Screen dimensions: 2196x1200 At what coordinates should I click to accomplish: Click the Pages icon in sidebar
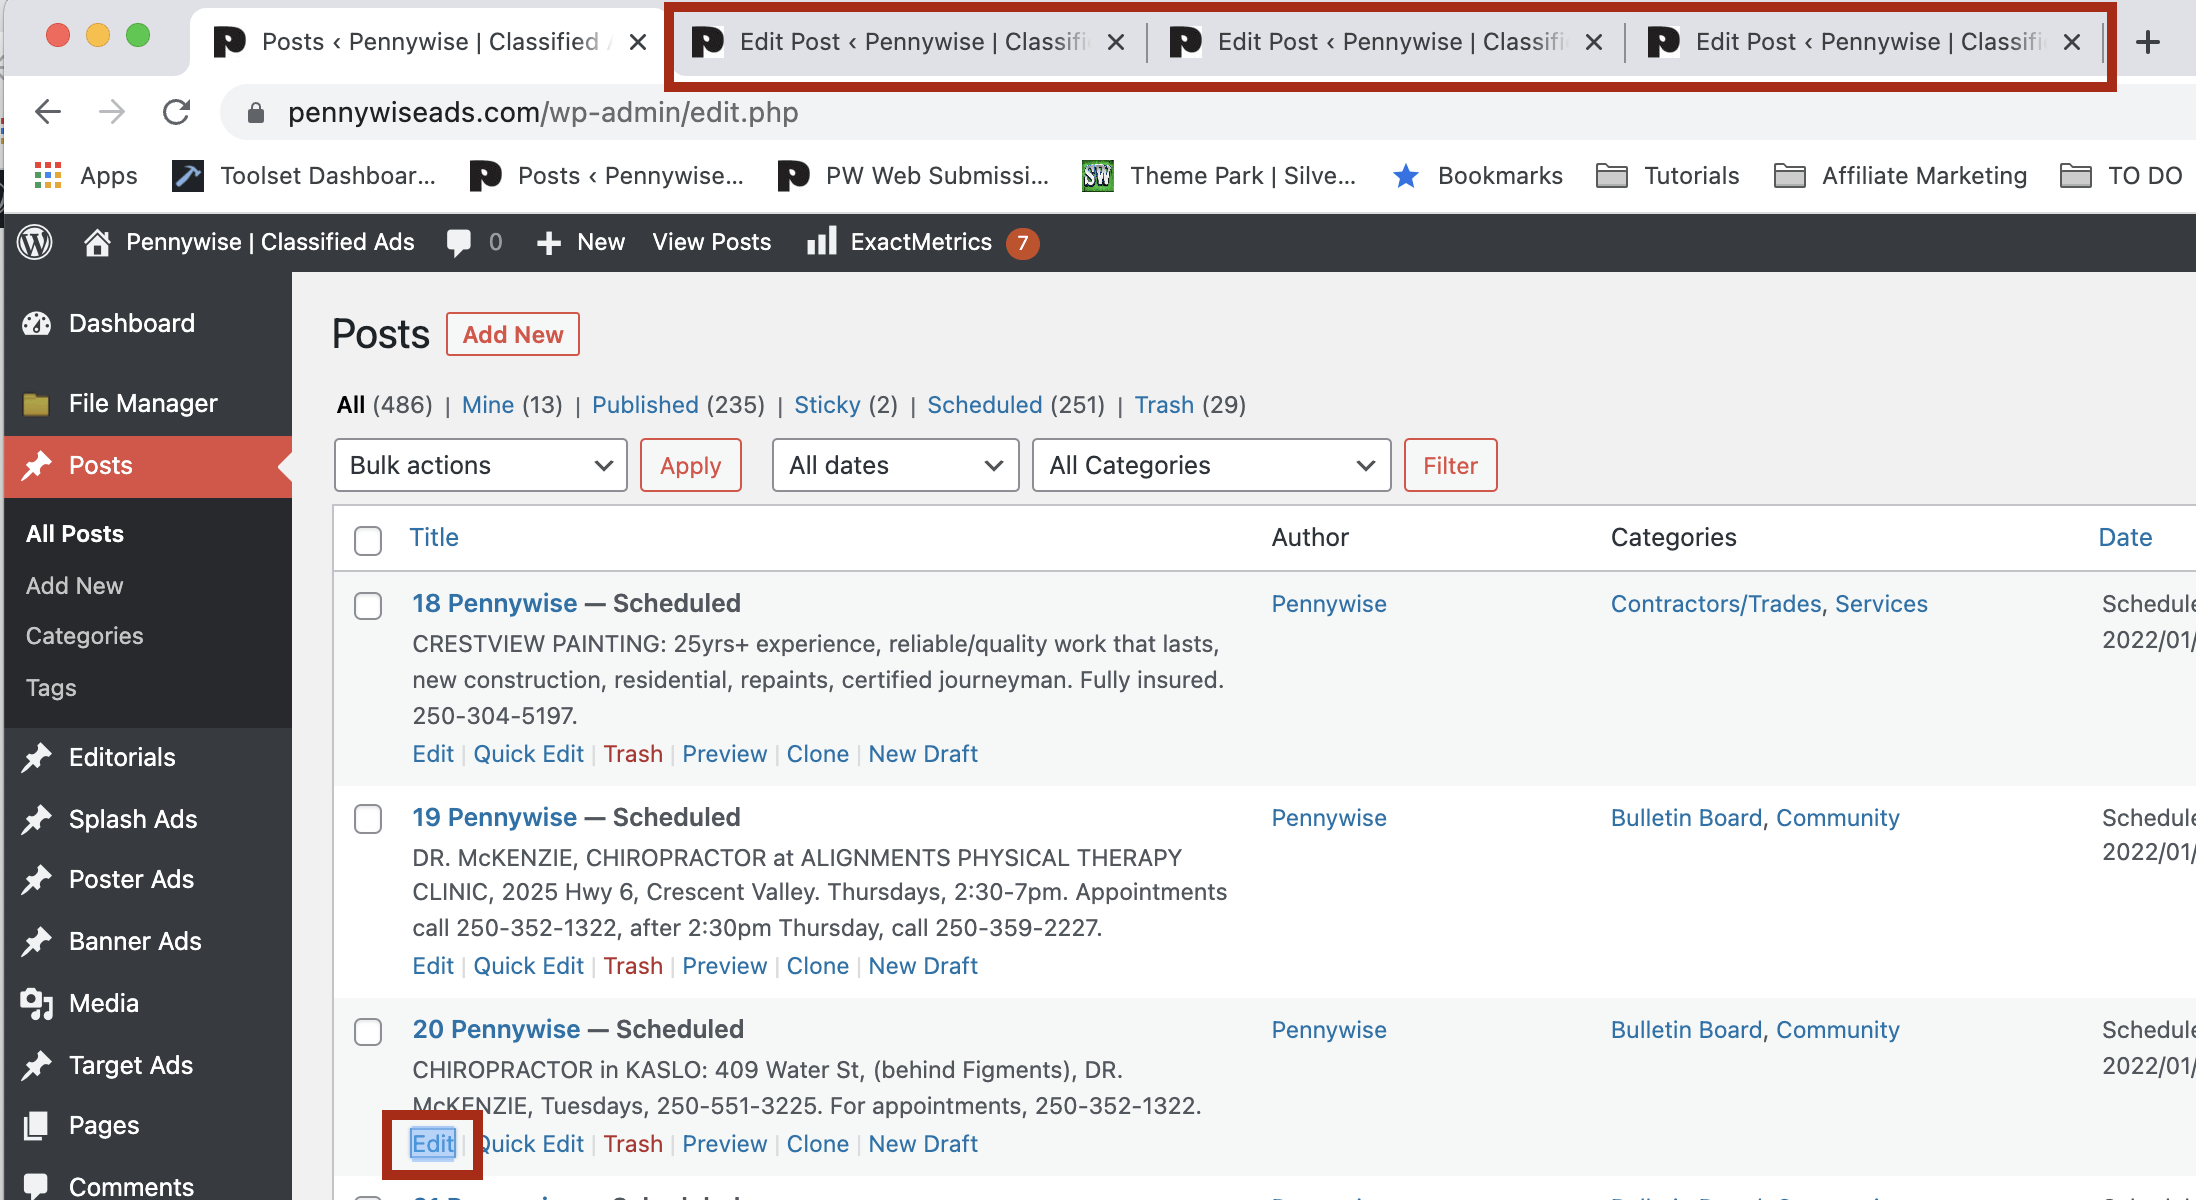[x=37, y=1125]
